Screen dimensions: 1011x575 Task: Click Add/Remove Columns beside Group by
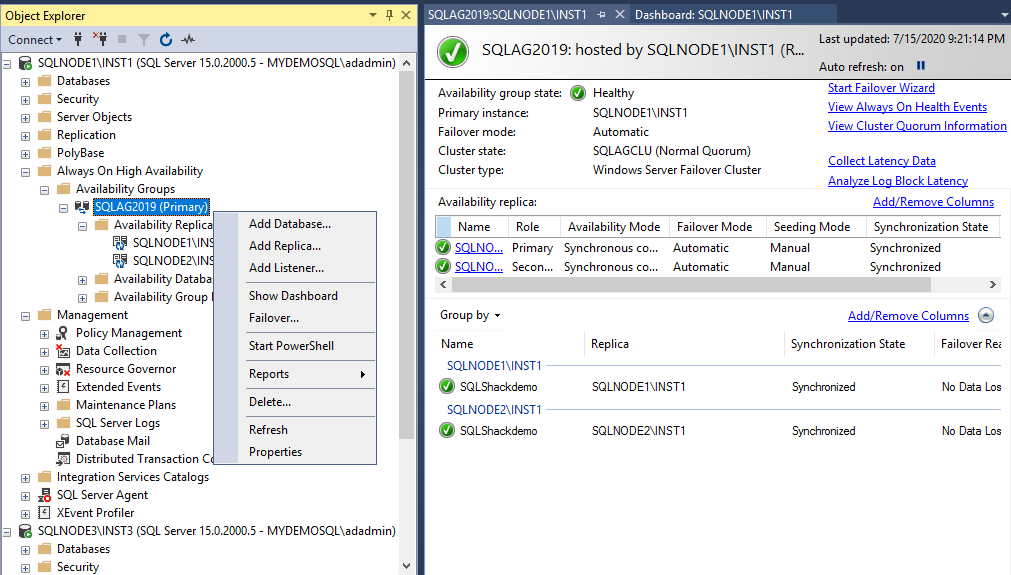click(908, 316)
